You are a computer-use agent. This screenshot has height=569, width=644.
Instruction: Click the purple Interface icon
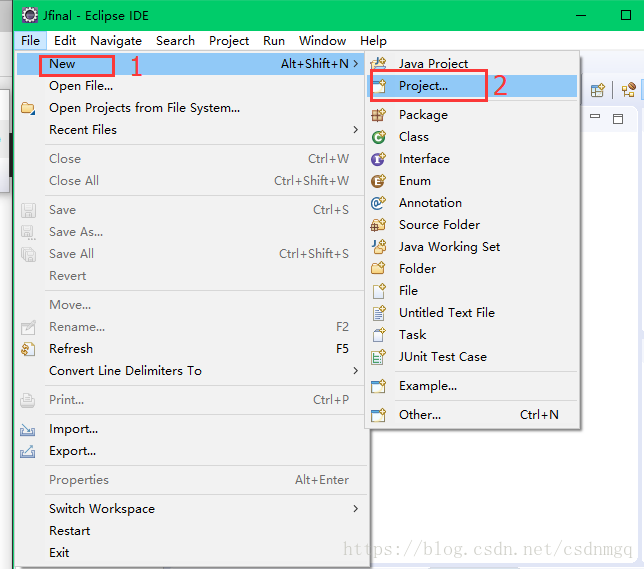378,159
